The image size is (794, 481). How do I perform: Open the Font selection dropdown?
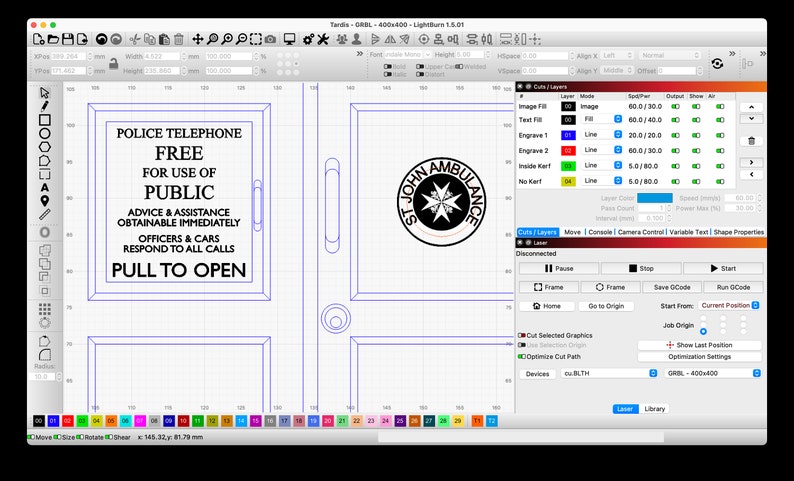(x=408, y=55)
